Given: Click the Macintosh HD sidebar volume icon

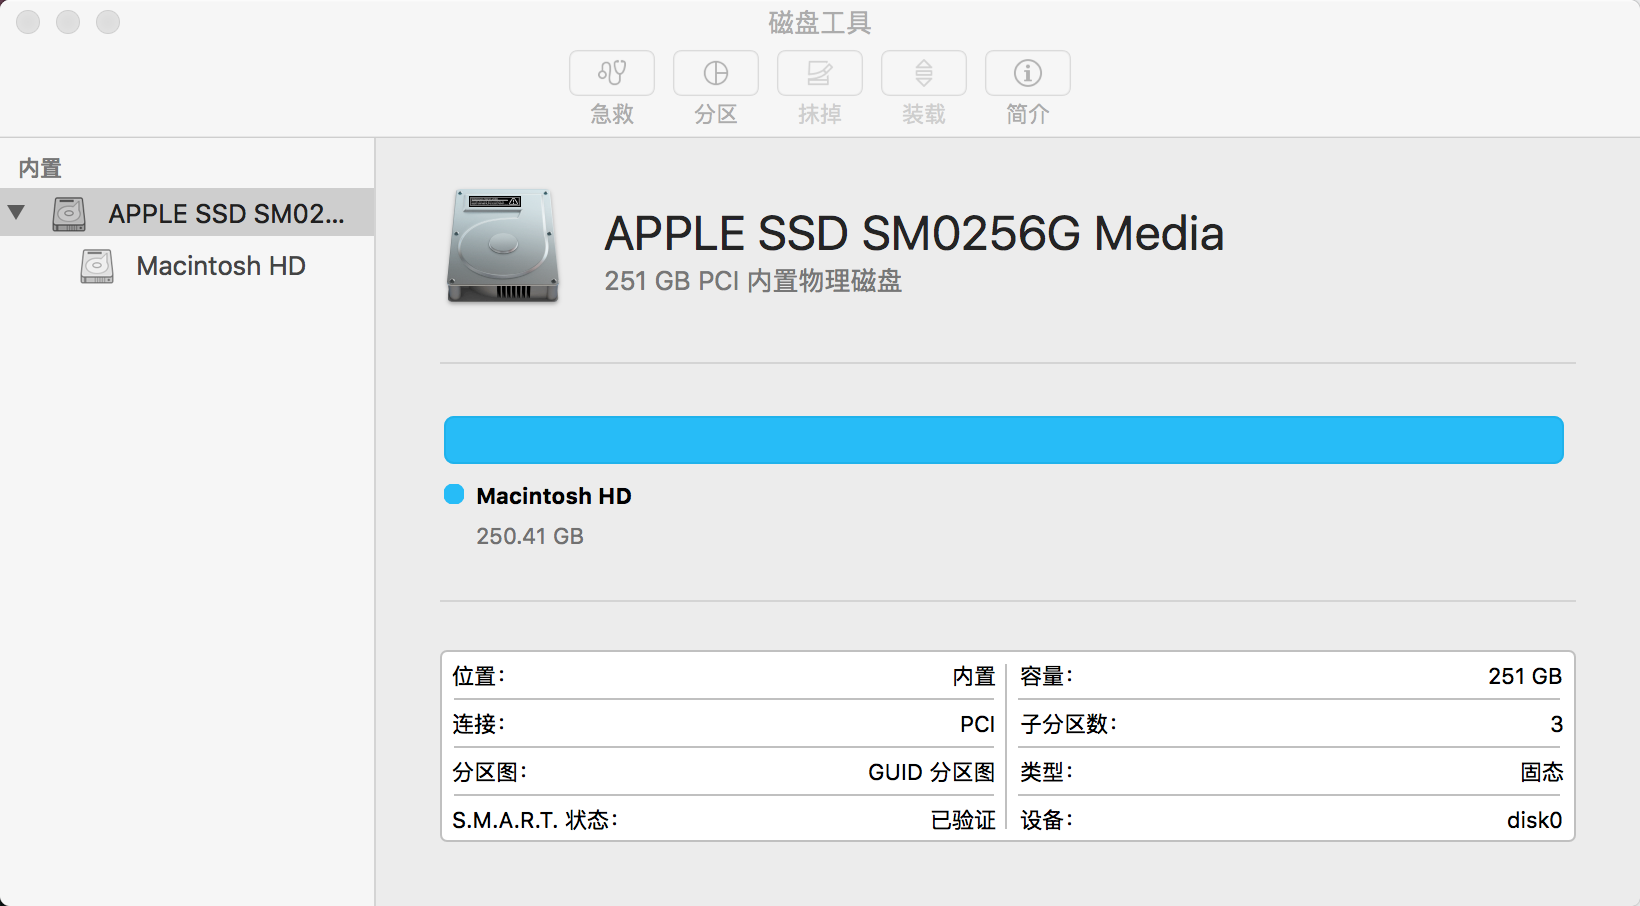Looking at the screenshot, I should tap(97, 266).
